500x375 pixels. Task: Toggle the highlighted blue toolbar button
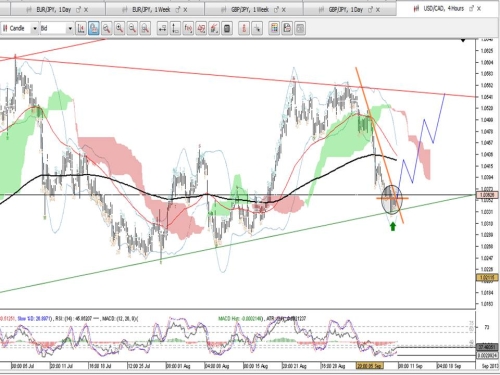pos(94,28)
